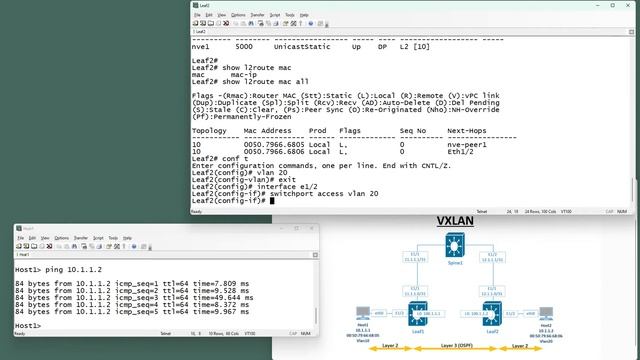This screenshot has width=640, height=360.
Task: Click blue Help icon in Leaf2 toolbar
Action: [x=311, y=23]
